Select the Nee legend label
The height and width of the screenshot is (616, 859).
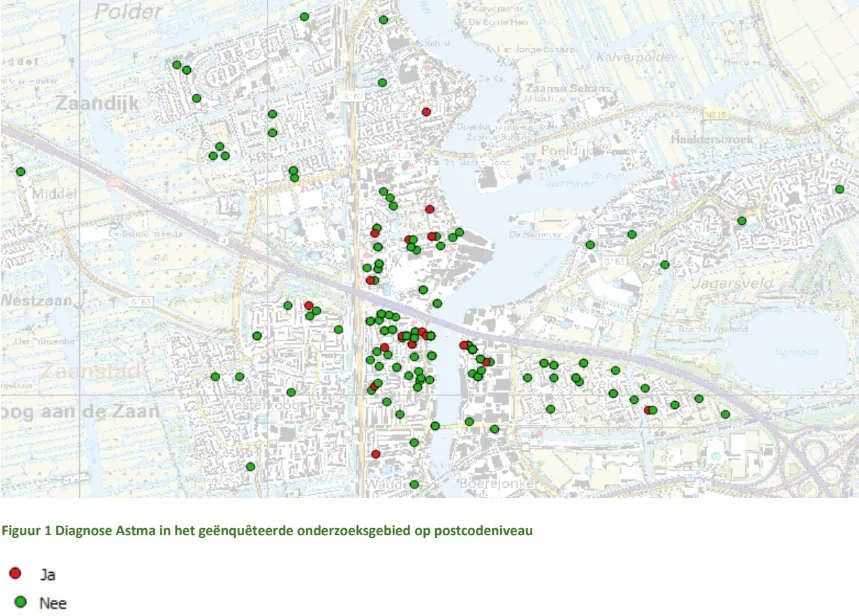(52, 603)
